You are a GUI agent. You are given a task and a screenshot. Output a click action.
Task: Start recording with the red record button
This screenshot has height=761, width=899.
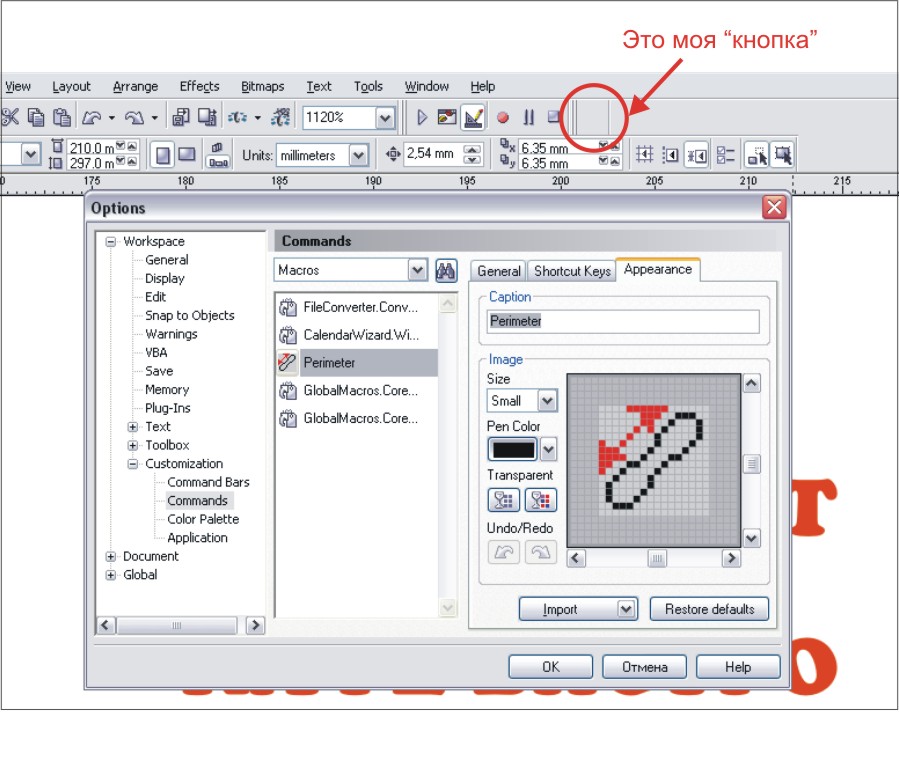[503, 118]
